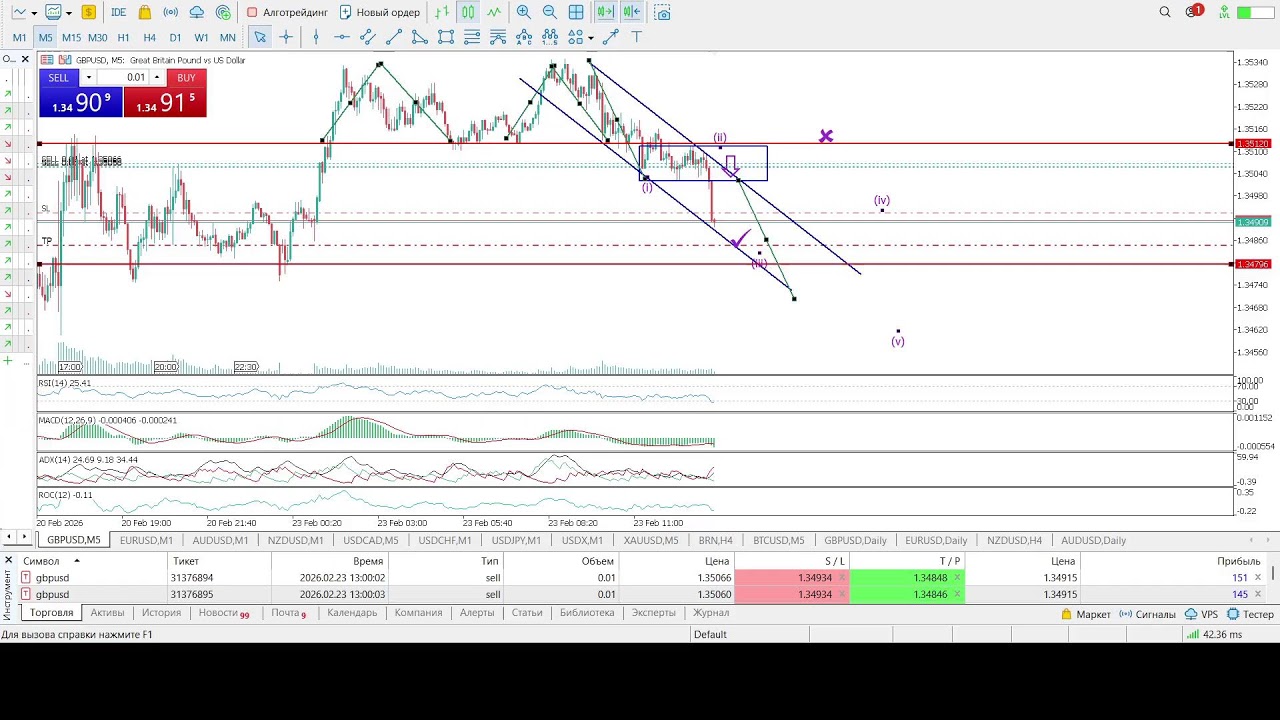Viewport: 1280px width, 720px height.
Task: Zoom in on the chart
Action: [523, 12]
